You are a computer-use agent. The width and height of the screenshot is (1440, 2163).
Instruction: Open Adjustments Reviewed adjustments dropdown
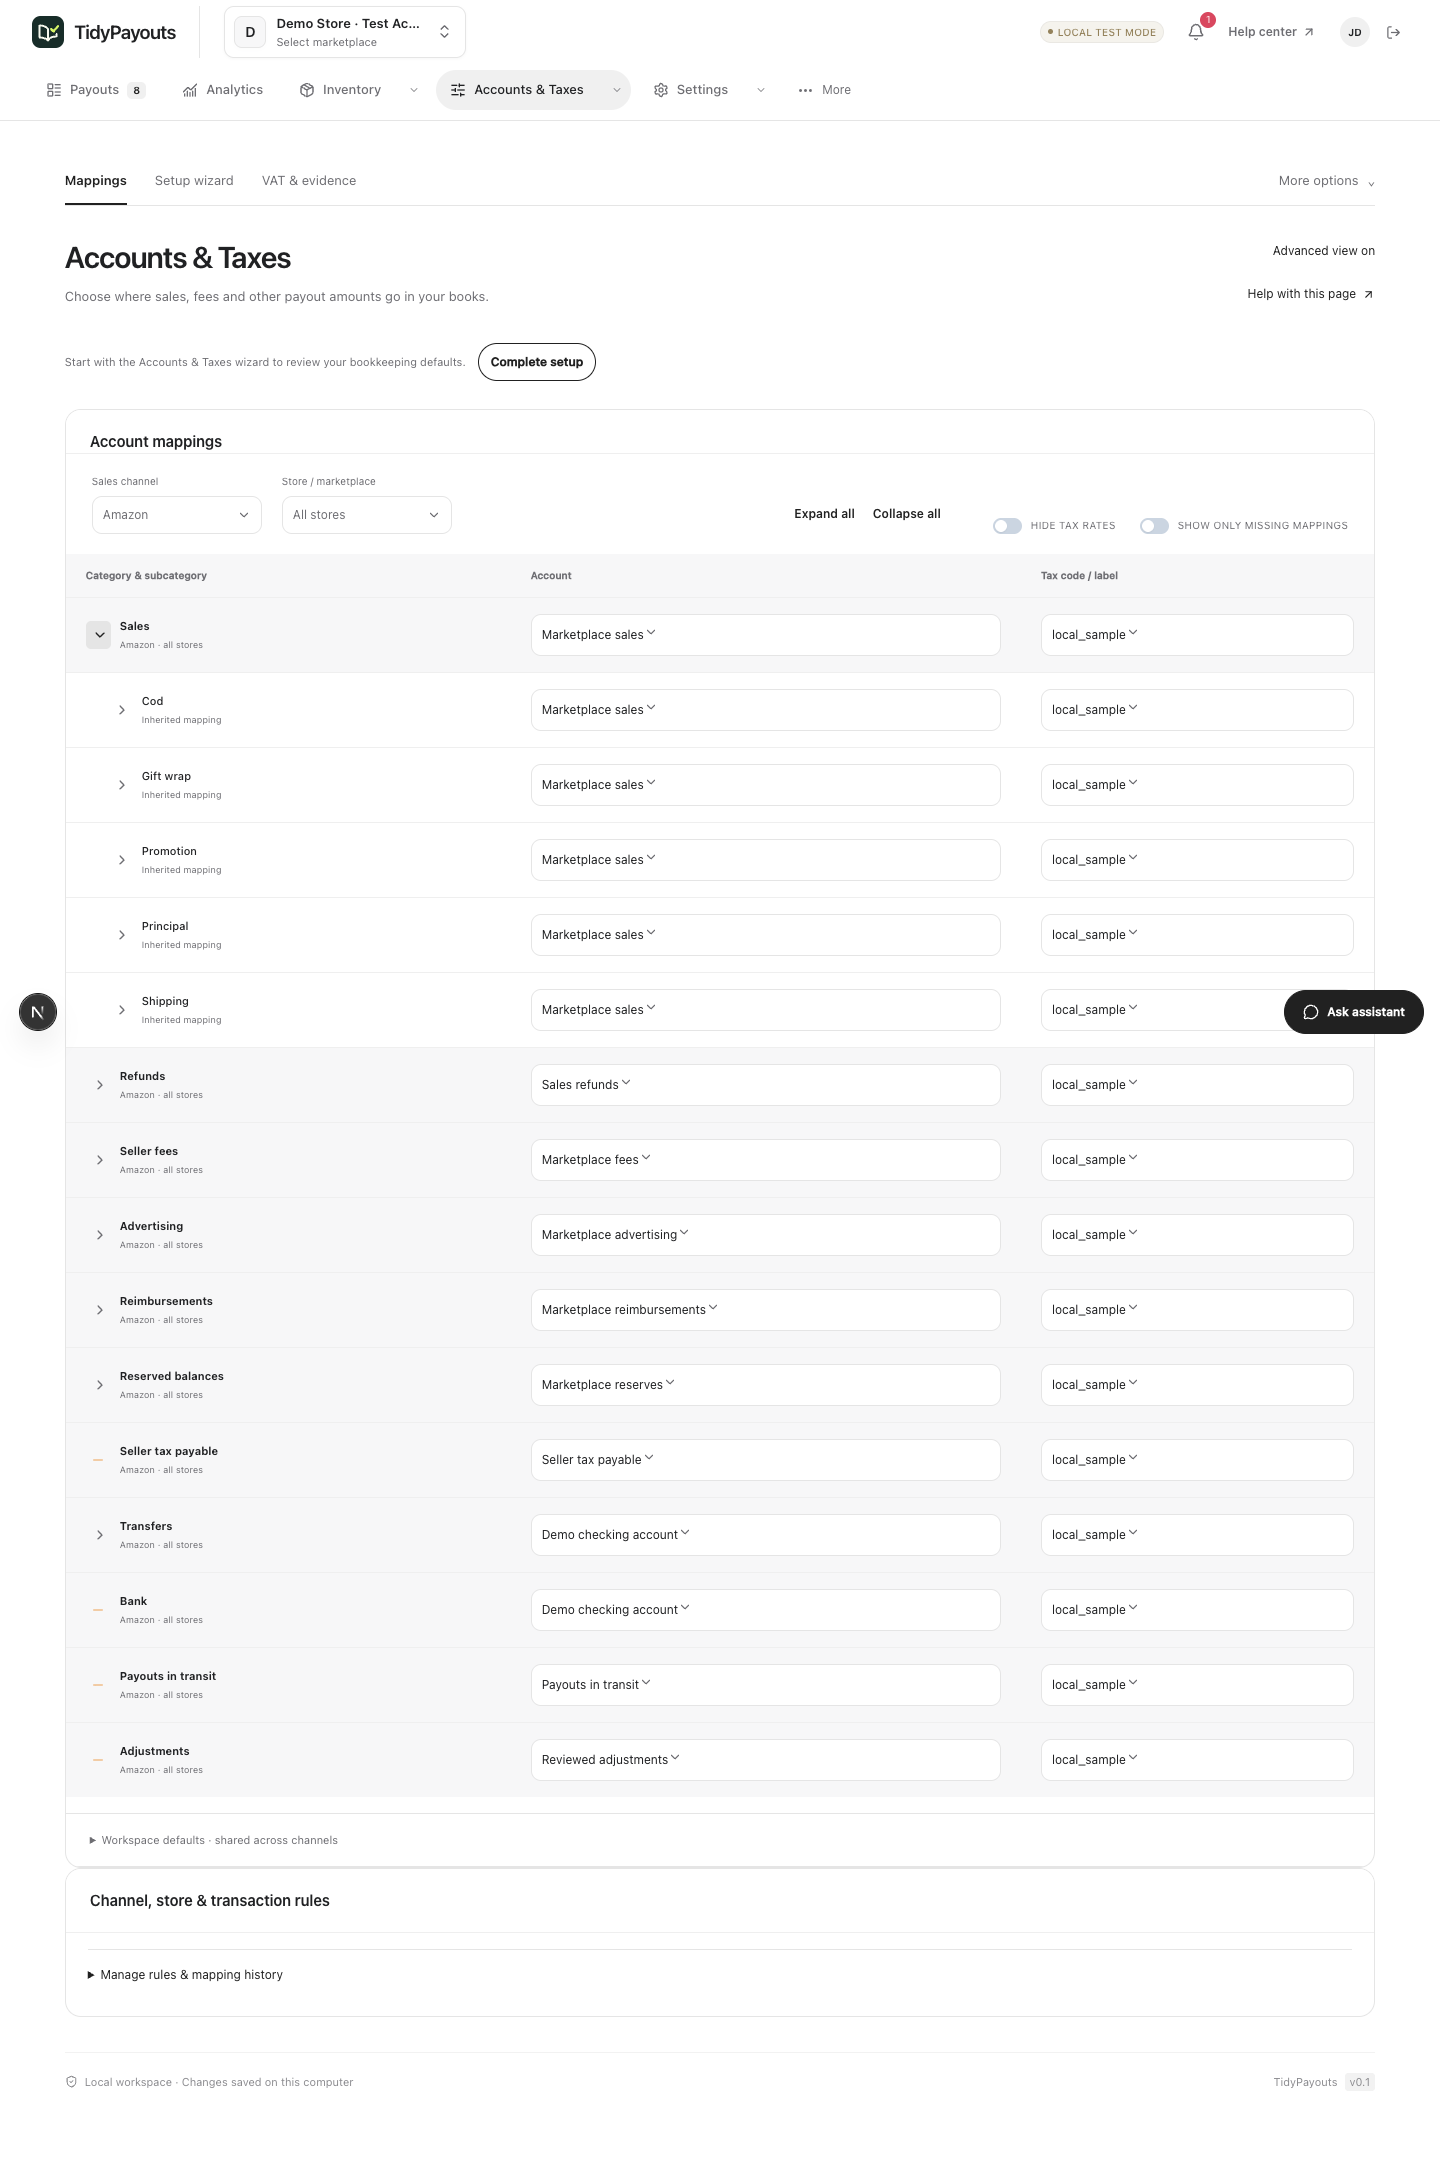pos(765,1760)
